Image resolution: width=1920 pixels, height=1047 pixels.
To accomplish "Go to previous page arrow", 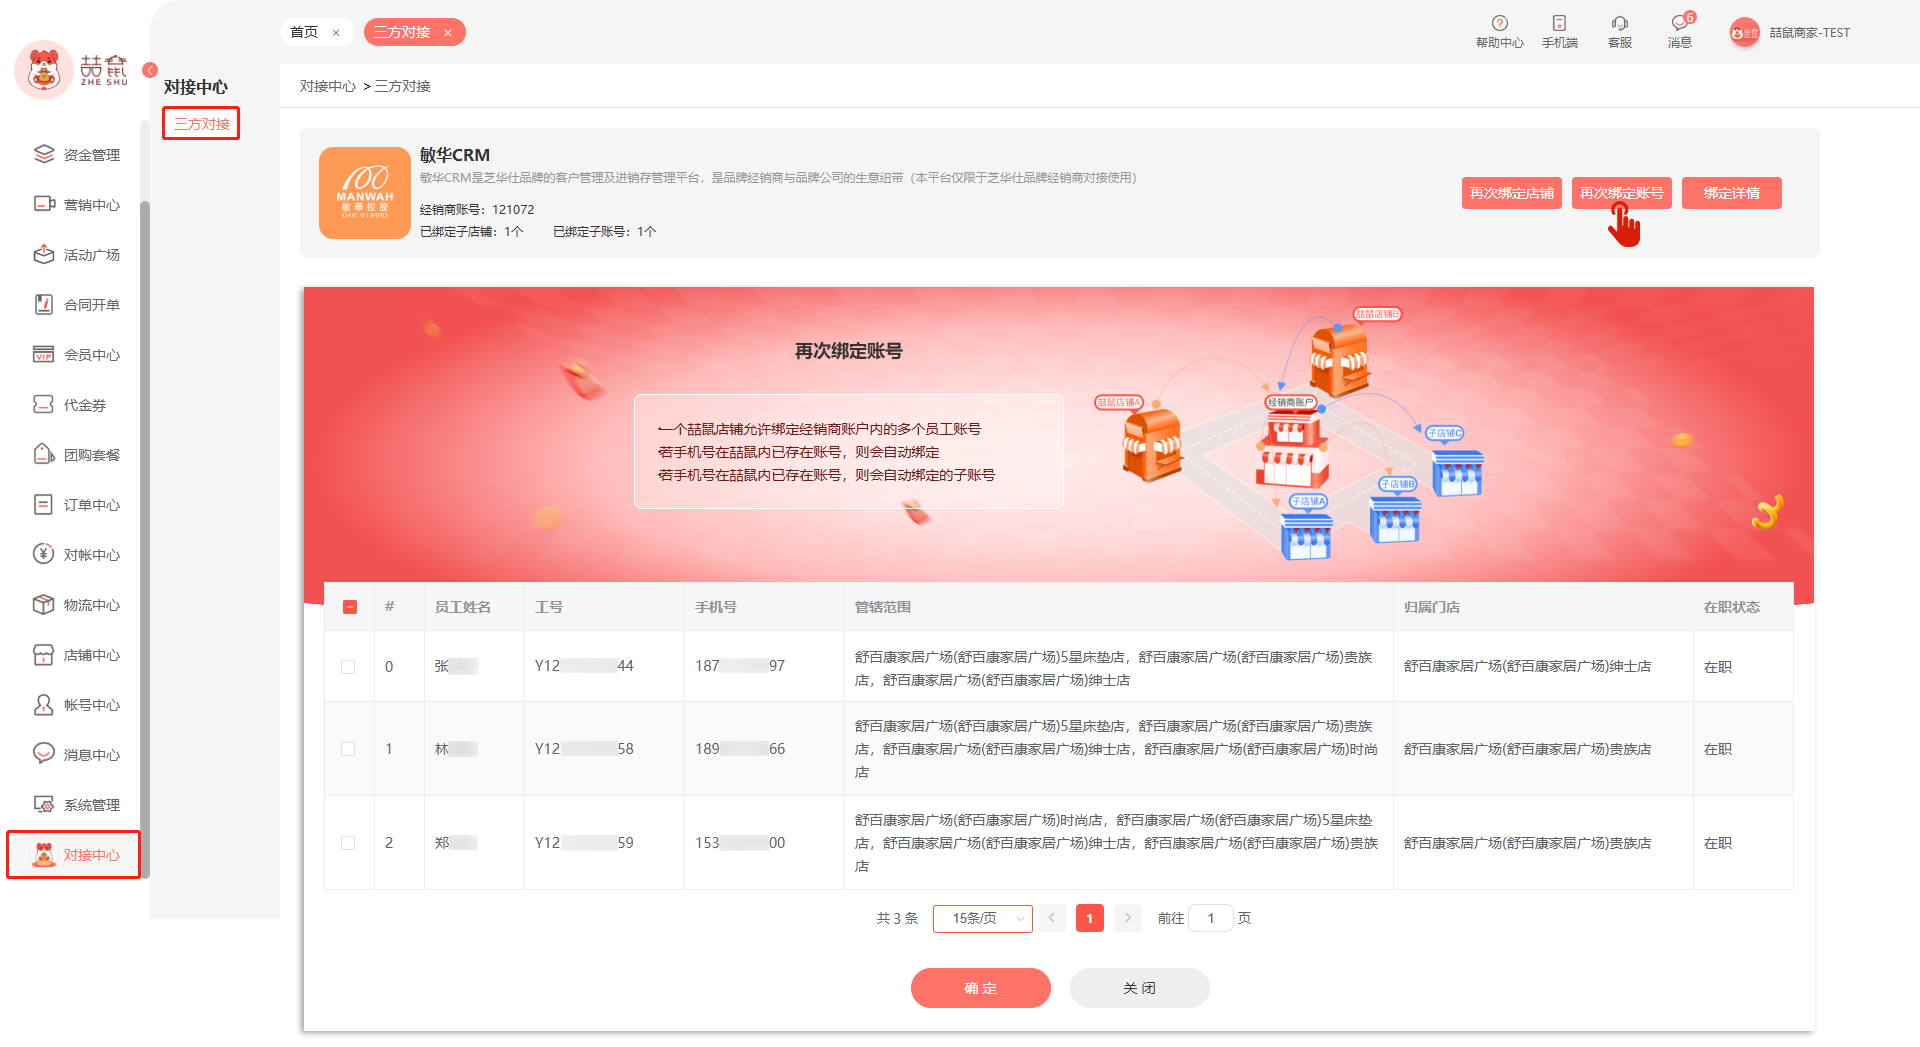I will 1051,918.
